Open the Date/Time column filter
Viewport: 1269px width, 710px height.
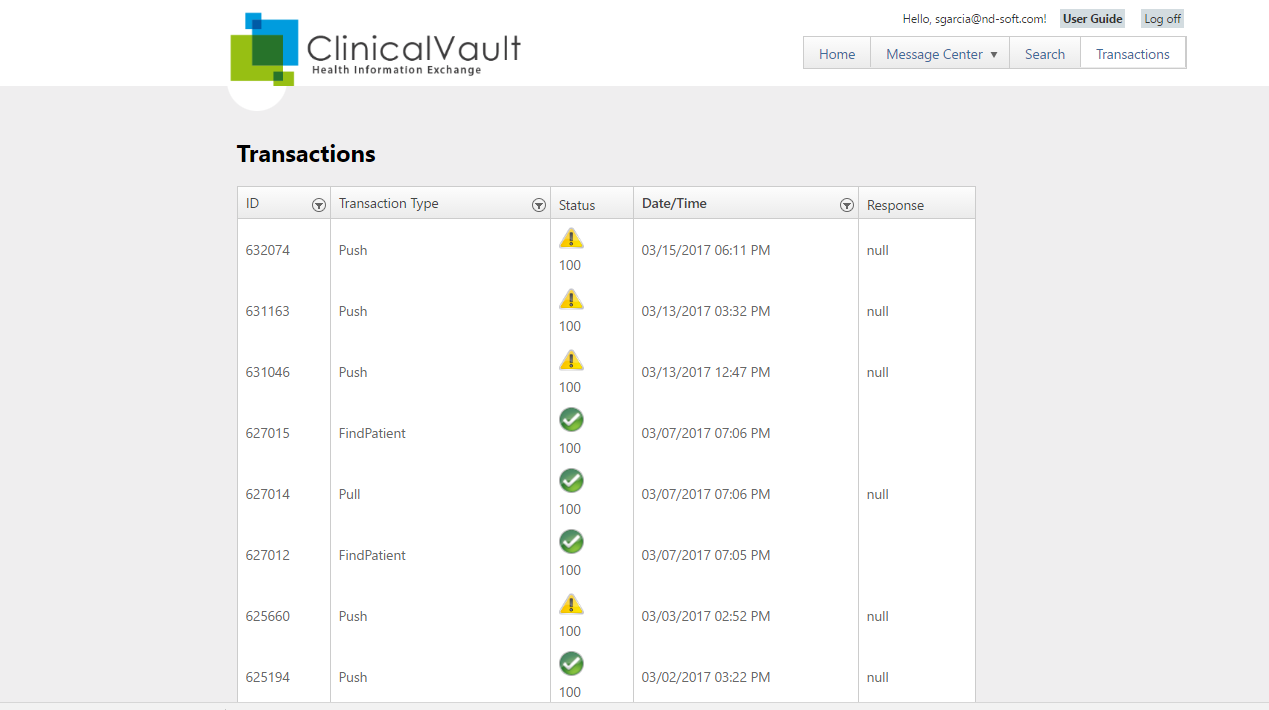pos(847,205)
